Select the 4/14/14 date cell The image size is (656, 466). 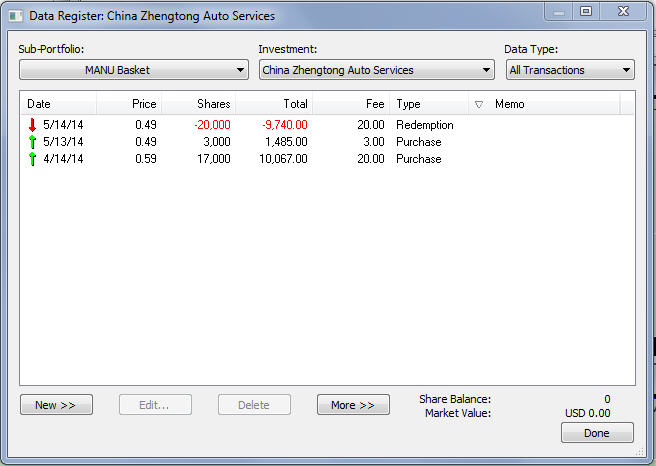coord(63,159)
